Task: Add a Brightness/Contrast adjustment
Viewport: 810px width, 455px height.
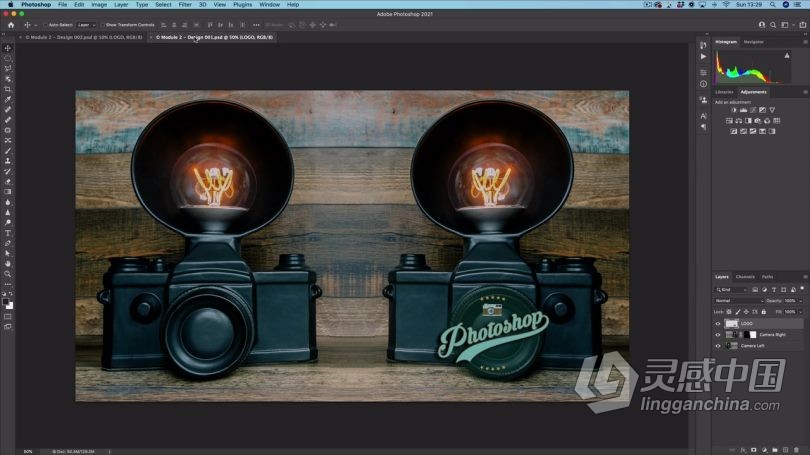Action: point(734,110)
